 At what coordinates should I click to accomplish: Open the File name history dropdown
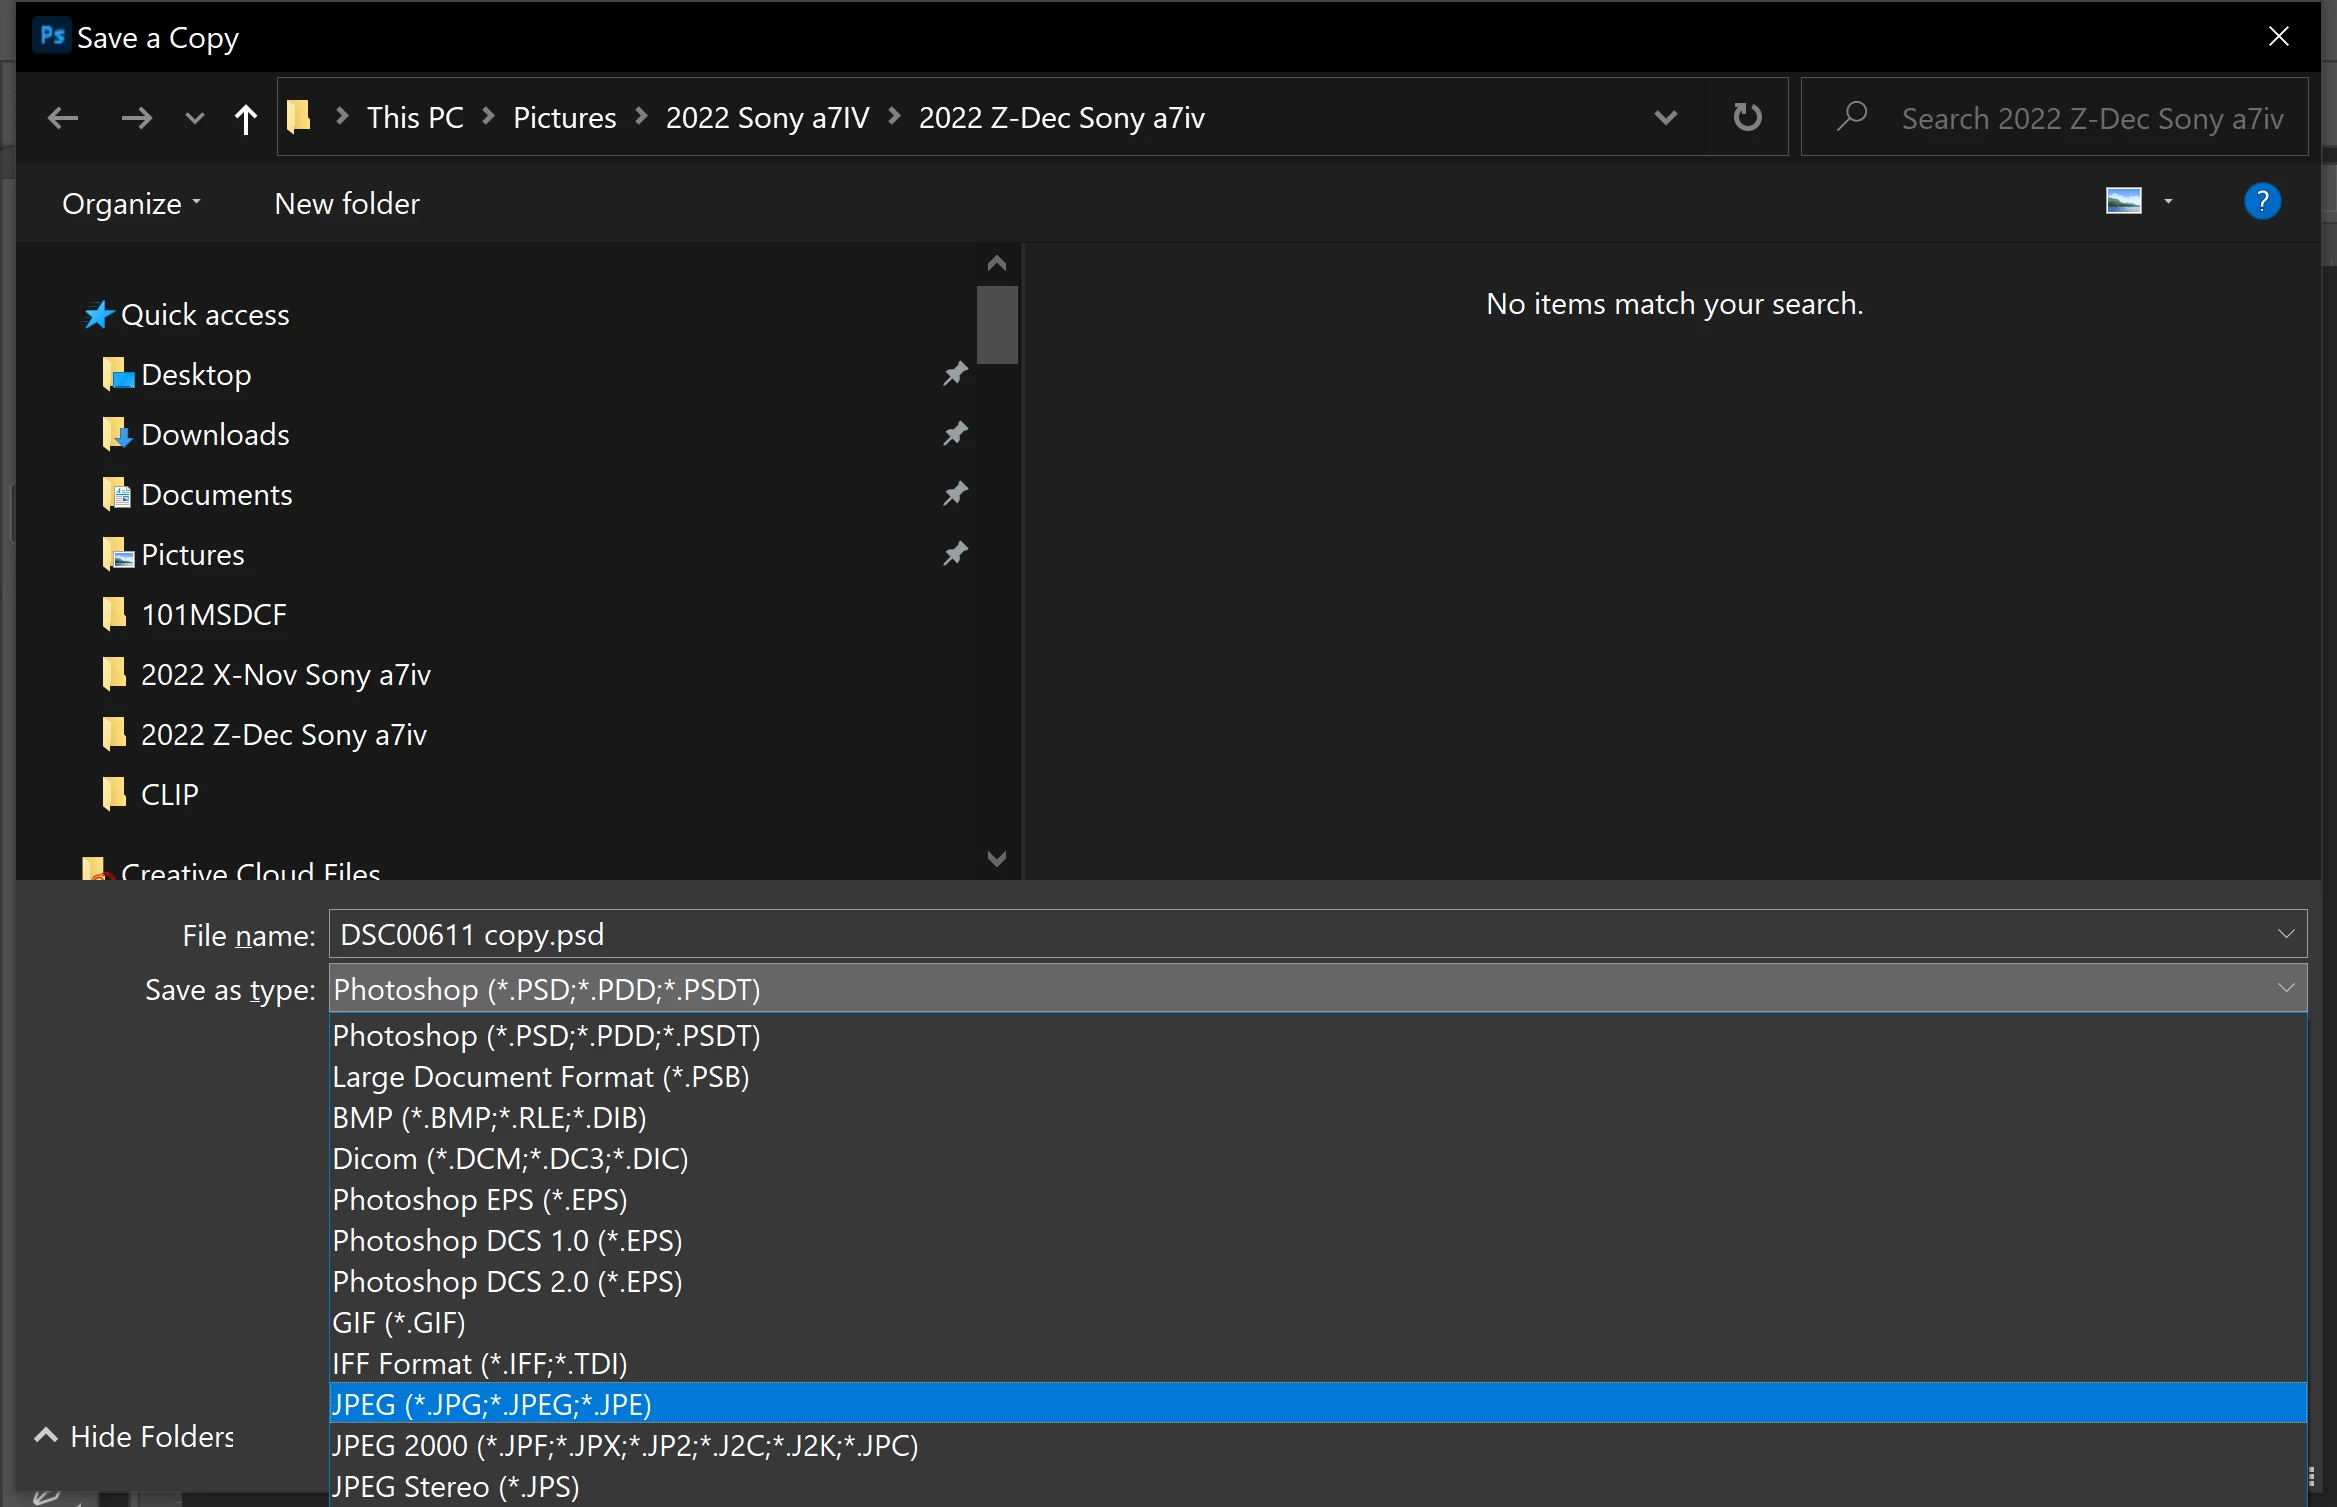[2285, 934]
